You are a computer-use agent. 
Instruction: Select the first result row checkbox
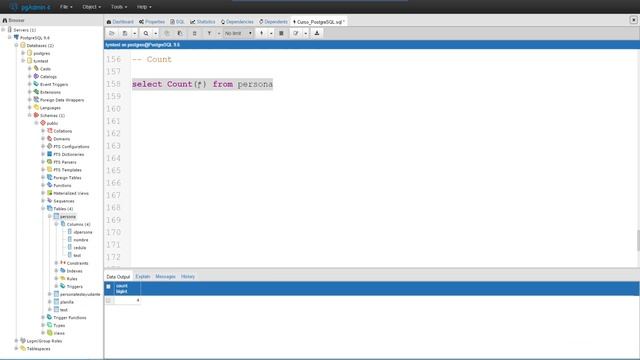(108, 300)
